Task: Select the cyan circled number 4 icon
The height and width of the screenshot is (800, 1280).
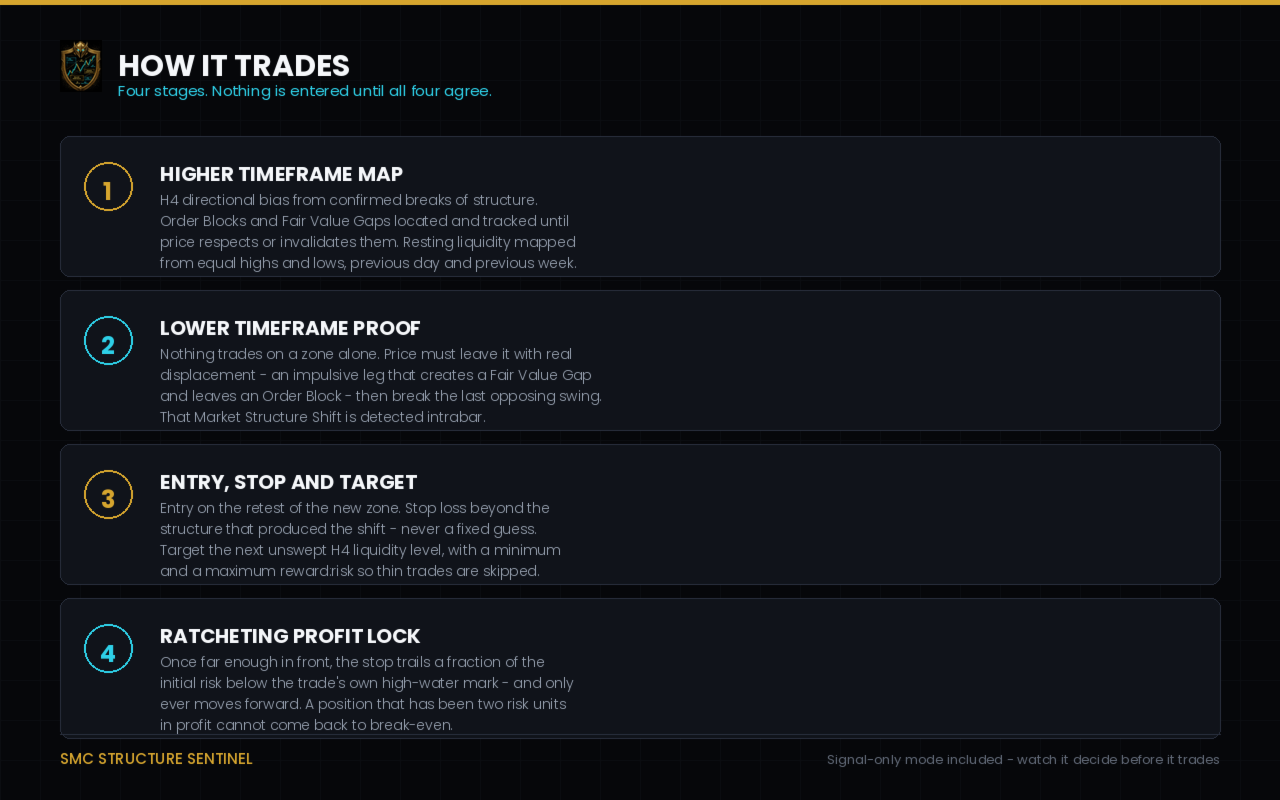Action: tap(108, 649)
